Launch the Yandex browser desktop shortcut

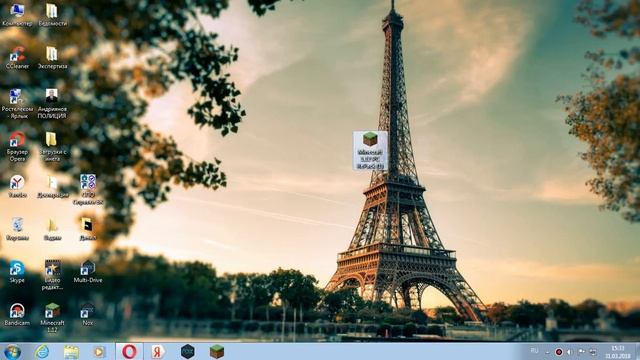17,187
